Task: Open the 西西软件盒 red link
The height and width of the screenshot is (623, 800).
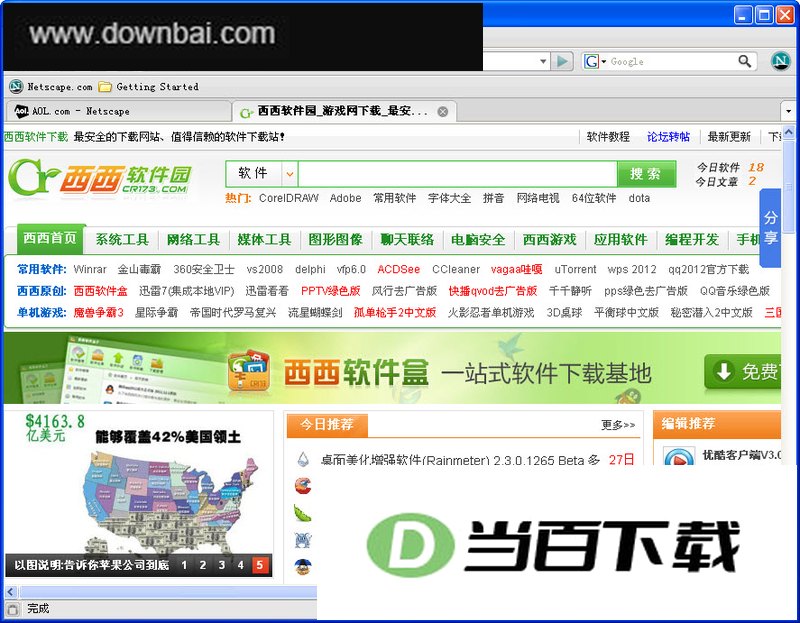Action: [101, 291]
